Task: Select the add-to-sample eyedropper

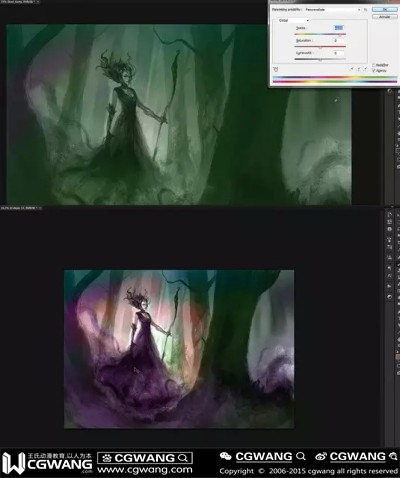Action: [359, 69]
